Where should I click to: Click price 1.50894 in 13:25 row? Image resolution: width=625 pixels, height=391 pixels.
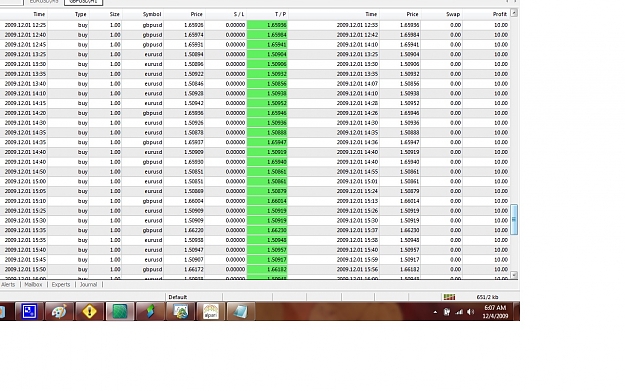[194, 54]
